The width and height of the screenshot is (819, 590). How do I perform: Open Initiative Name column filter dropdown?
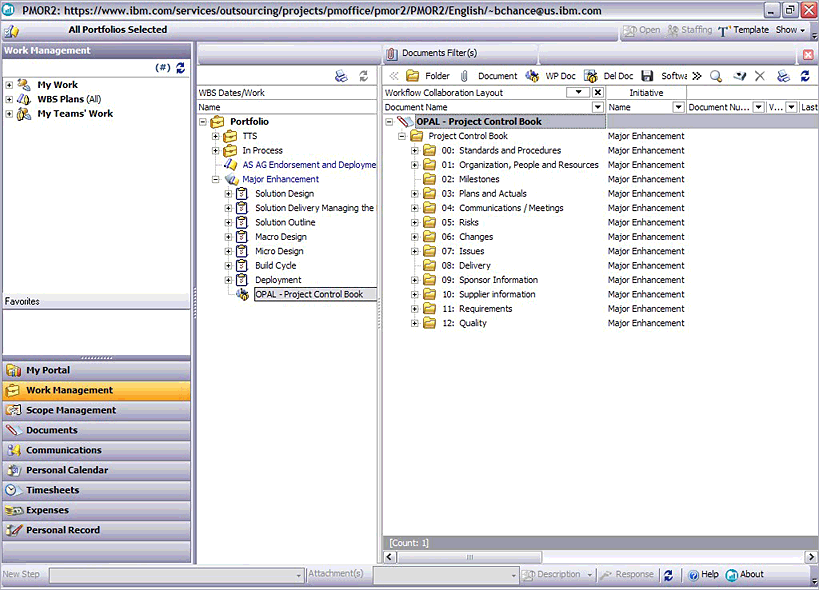tap(678, 107)
